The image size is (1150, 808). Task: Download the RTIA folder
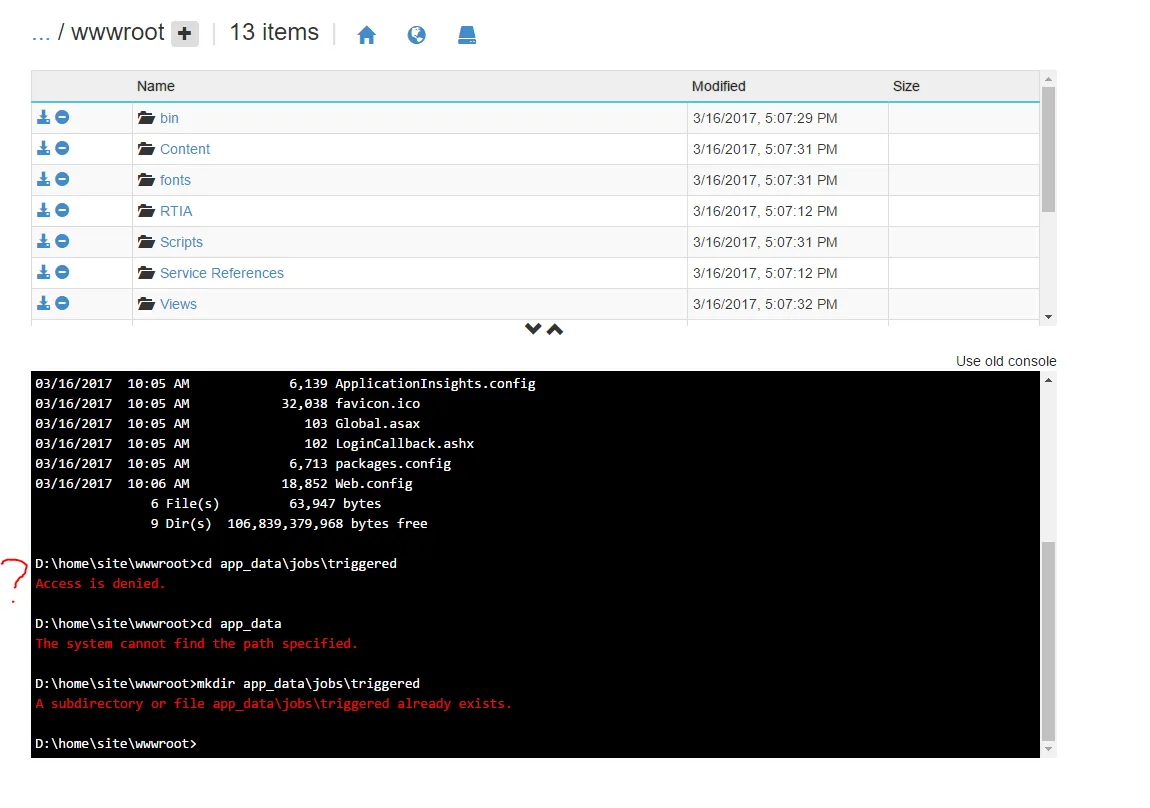[43, 210]
